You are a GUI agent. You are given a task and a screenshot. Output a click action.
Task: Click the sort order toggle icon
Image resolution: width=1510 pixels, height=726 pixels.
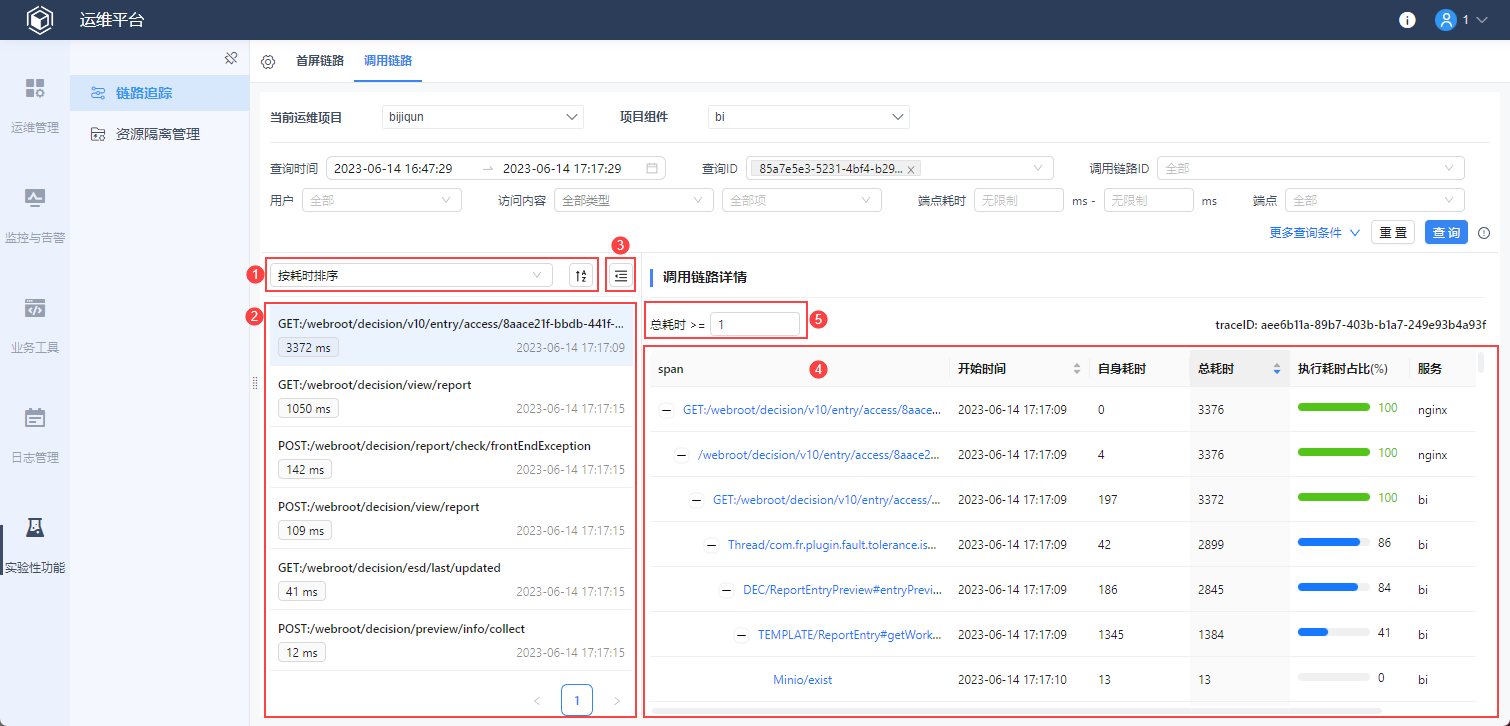pyautogui.click(x=581, y=276)
